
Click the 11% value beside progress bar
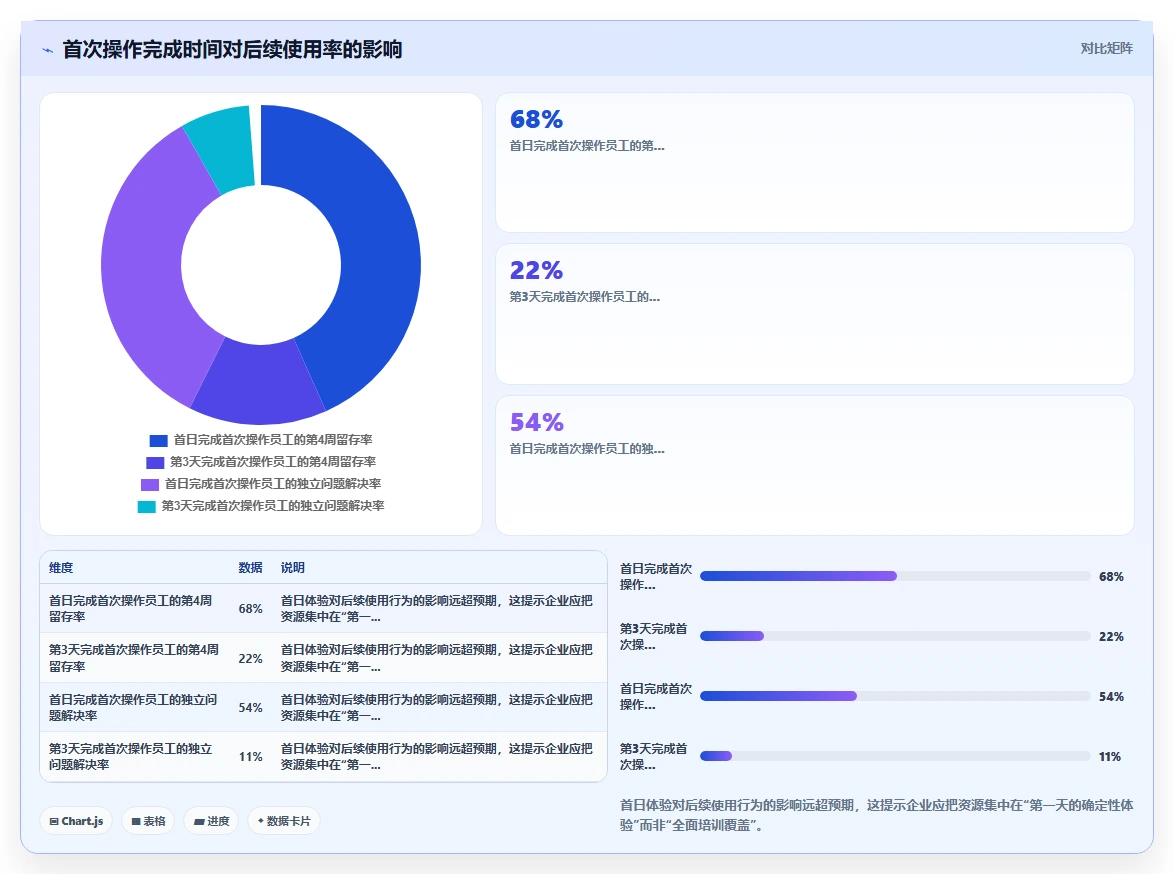tap(1110, 756)
